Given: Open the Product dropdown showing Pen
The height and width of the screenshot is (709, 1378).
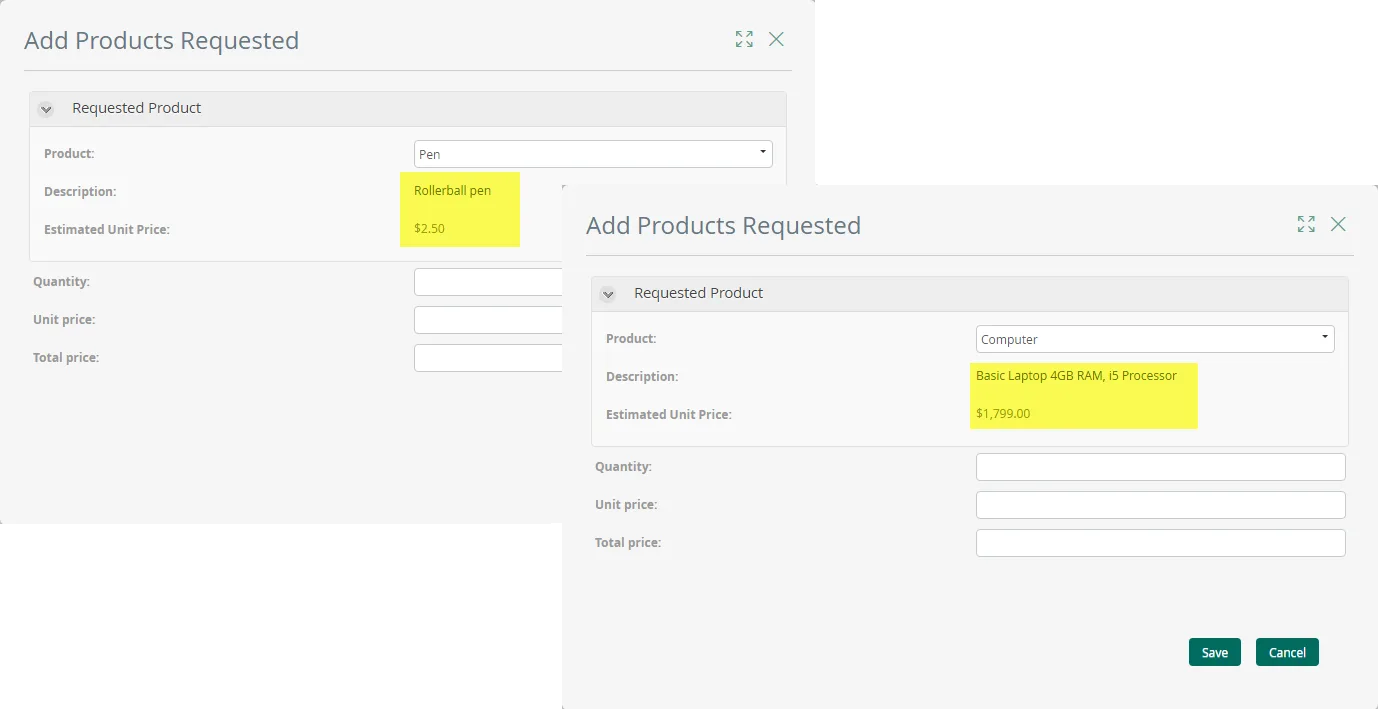Looking at the screenshot, I should 593,154.
